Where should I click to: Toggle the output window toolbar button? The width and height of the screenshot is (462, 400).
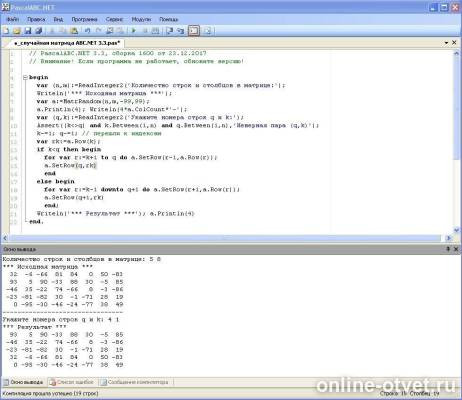tap(194, 31)
